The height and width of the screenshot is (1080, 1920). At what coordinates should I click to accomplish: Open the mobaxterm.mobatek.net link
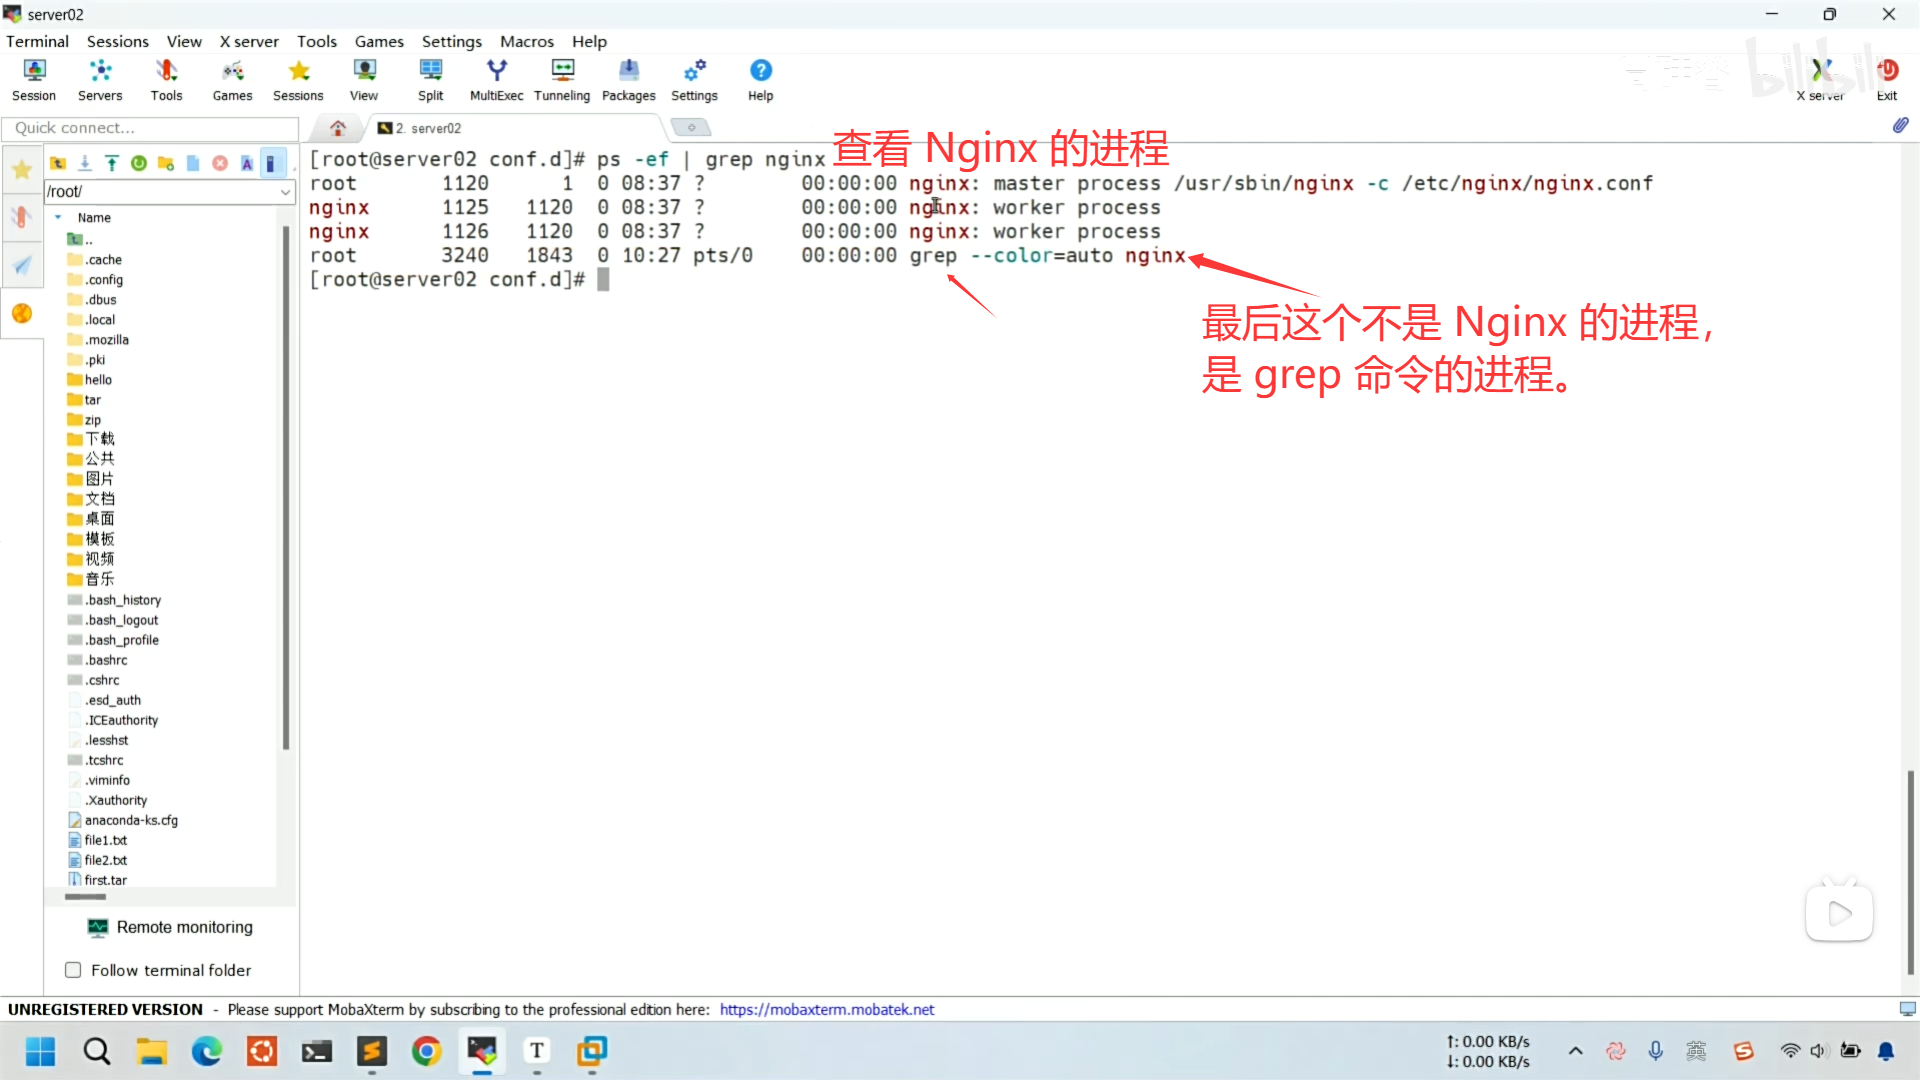click(826, 1010)
